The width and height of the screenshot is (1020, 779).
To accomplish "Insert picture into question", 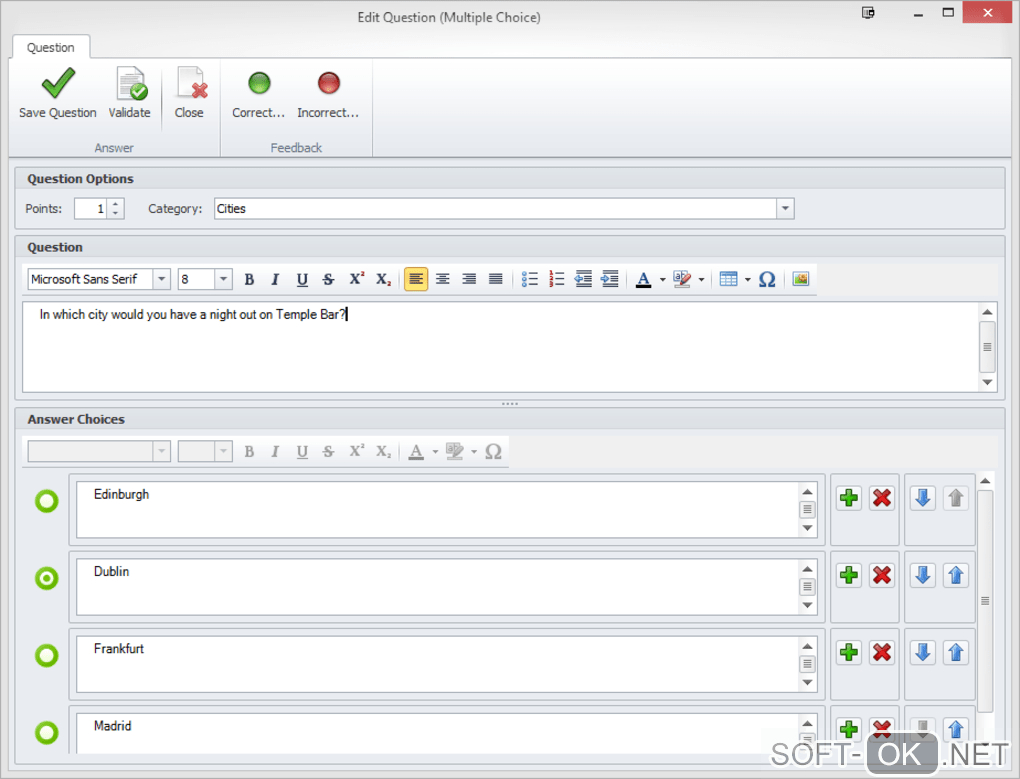I will click(x=801, y=279).
